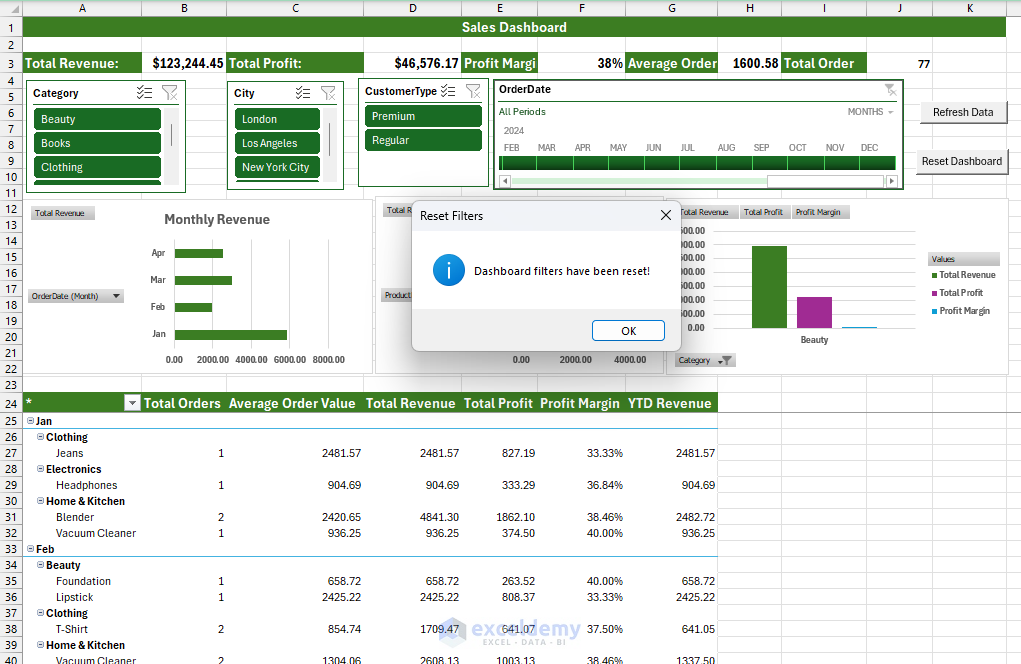Select Books in Category slicer
This screenshot has width=1021, height=664.
pos(97,143)
